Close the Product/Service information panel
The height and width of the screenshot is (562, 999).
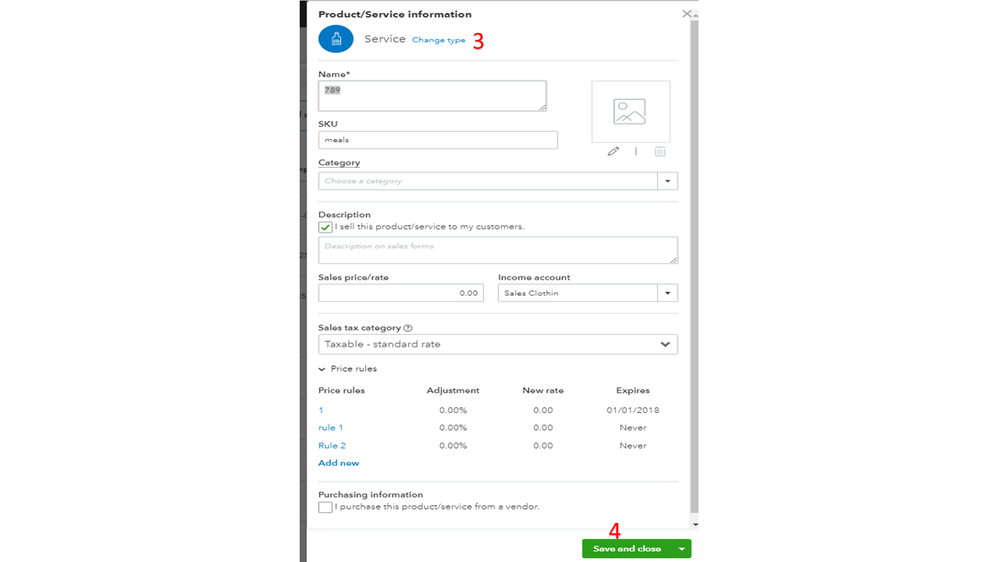click(x=686, y=13)
